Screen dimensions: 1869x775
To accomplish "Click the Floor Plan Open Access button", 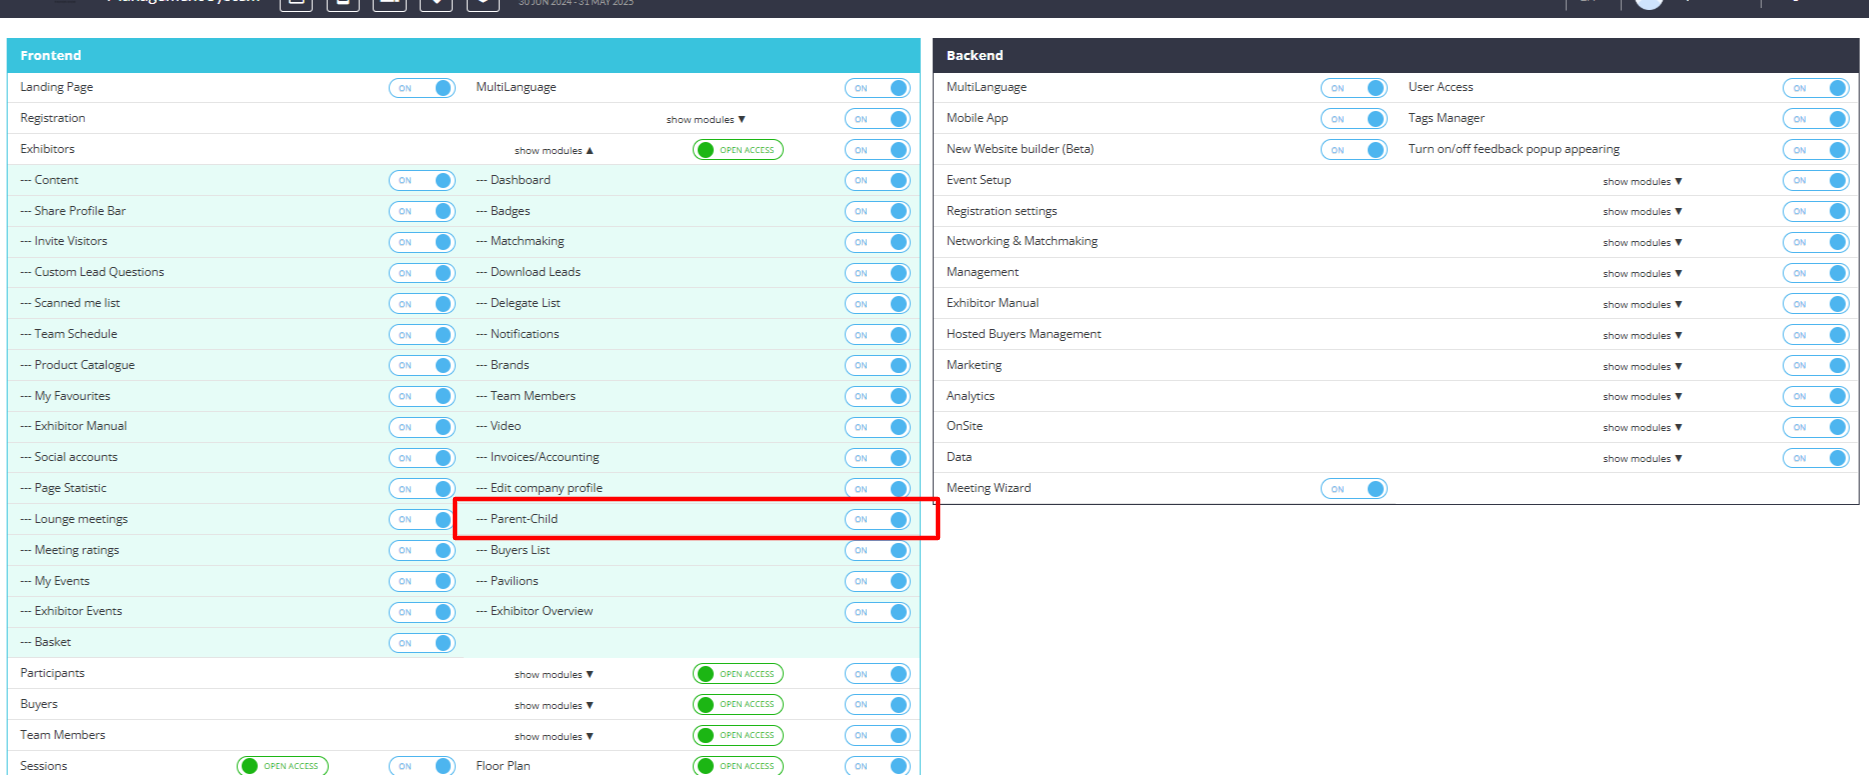I will (738, 766).
